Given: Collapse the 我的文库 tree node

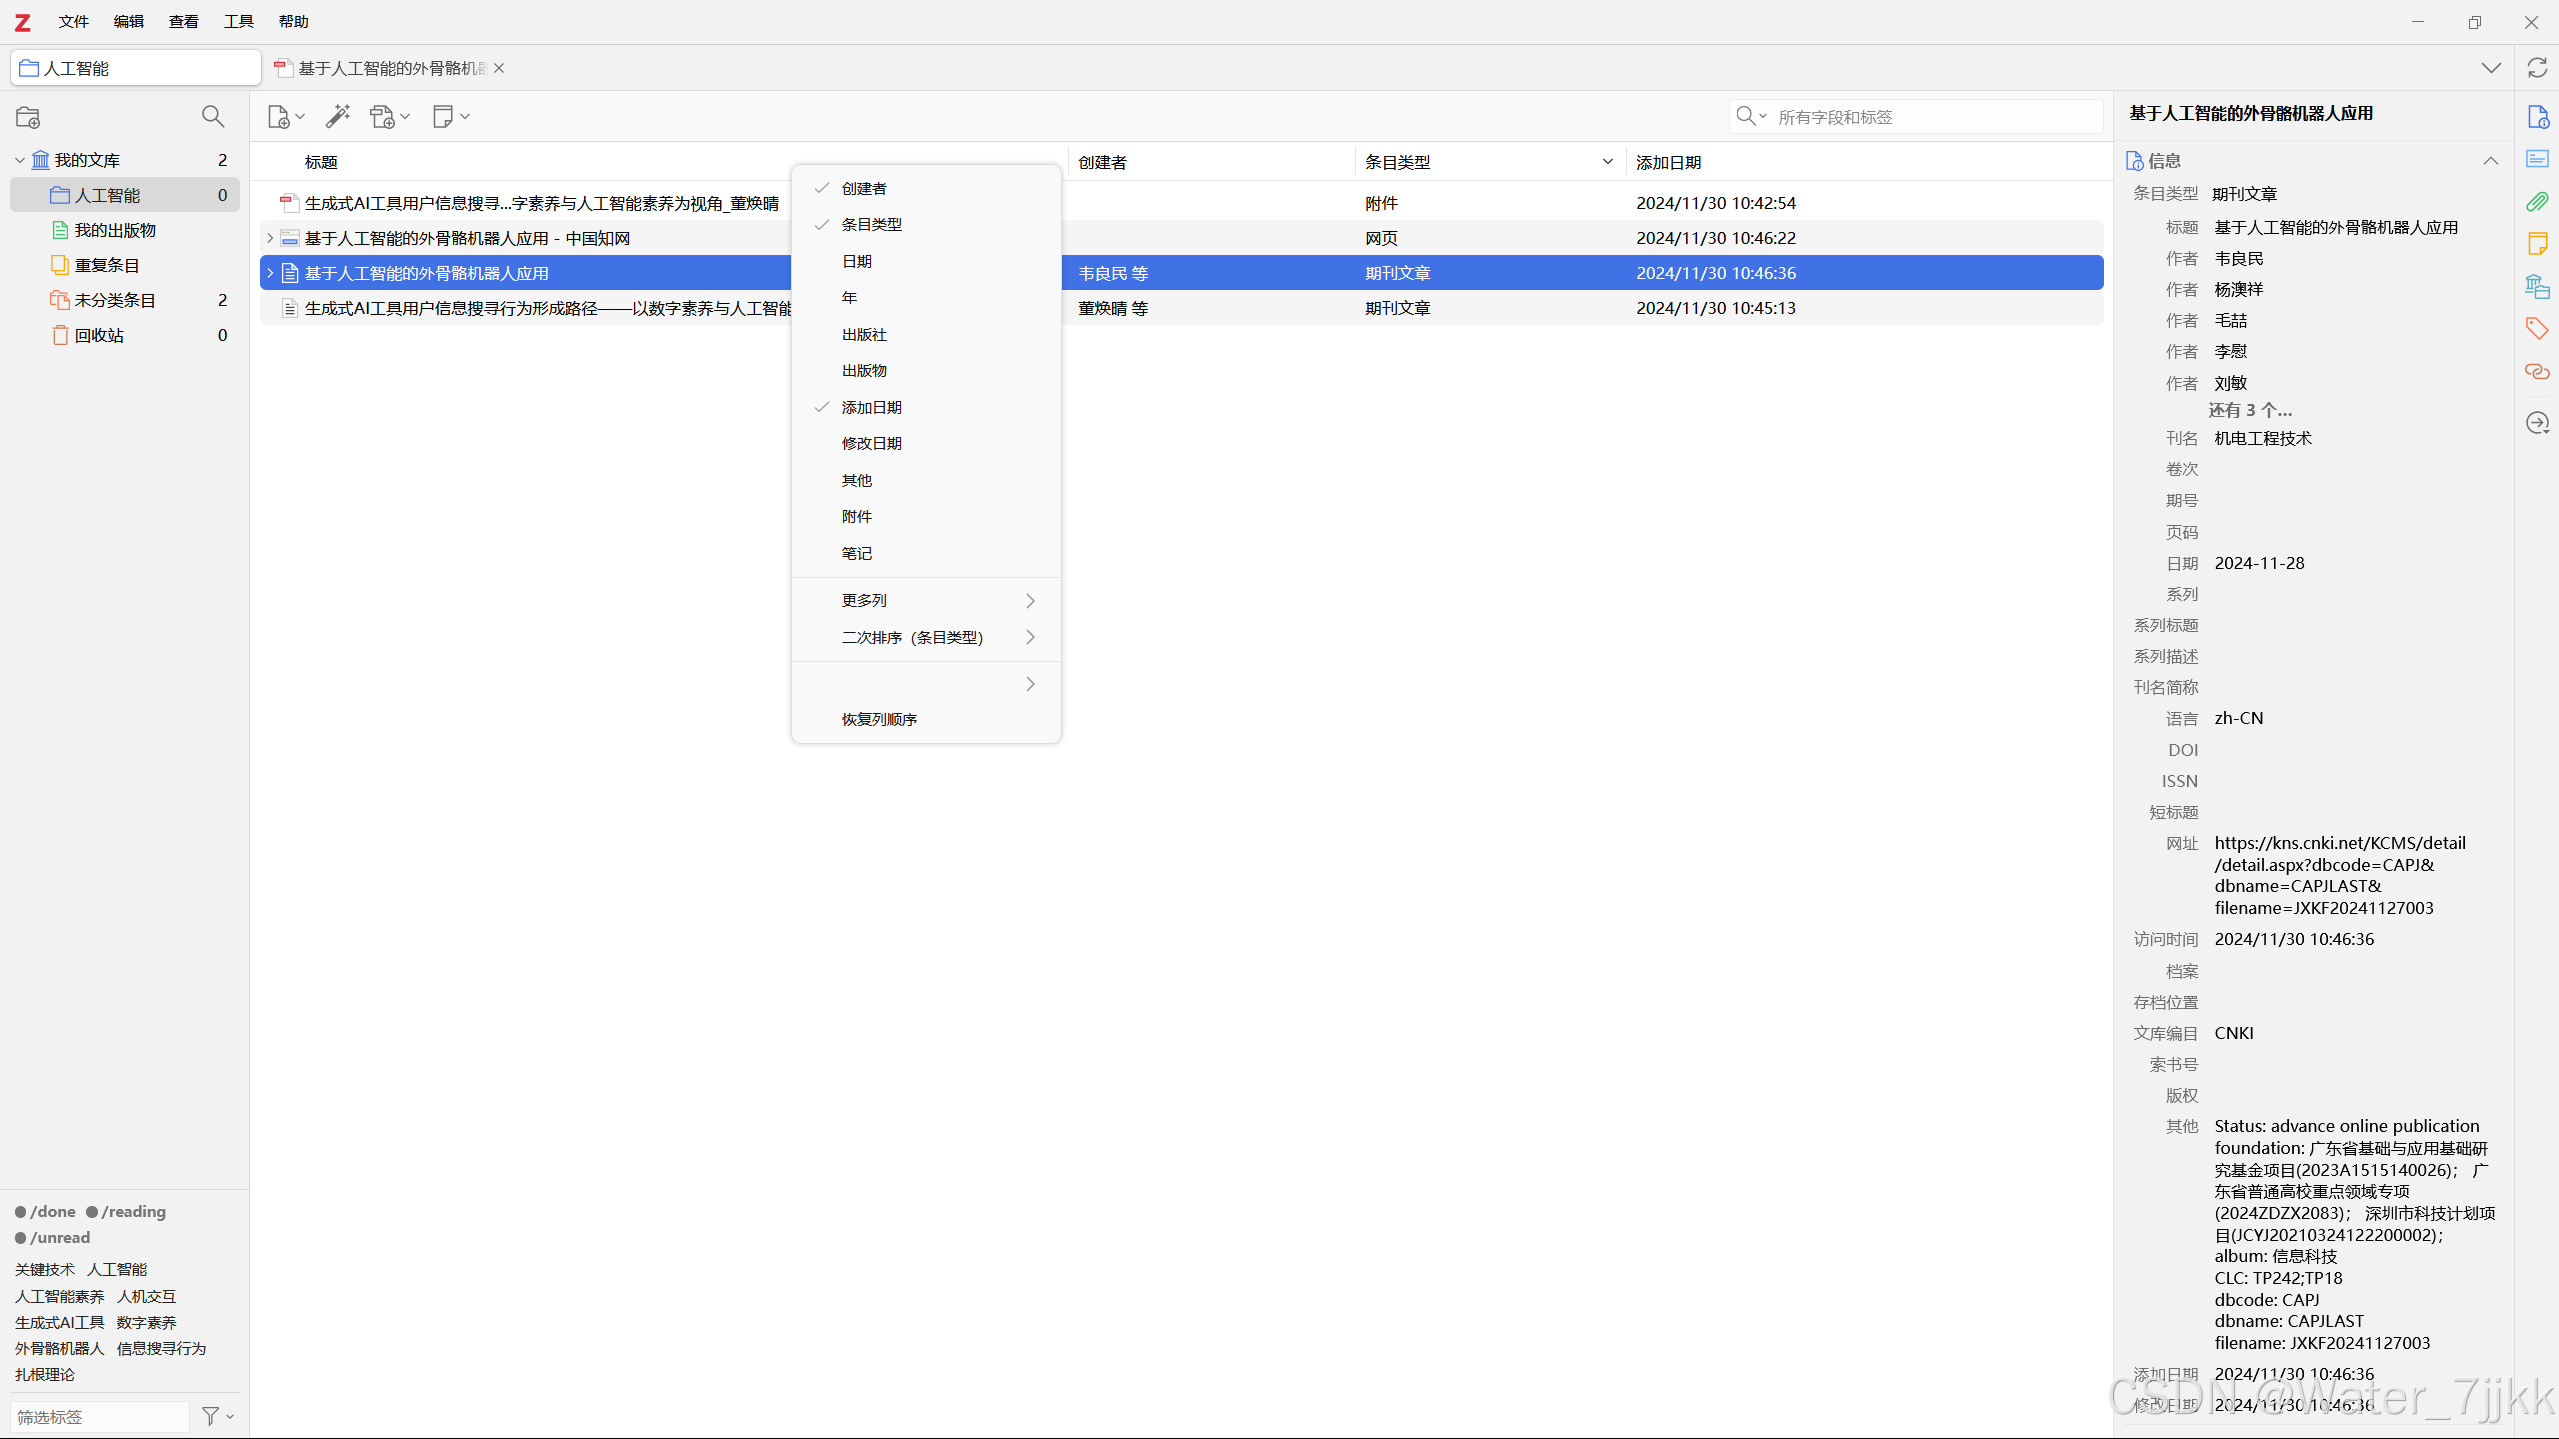Looking at the screenshot, I should point(20,160).
